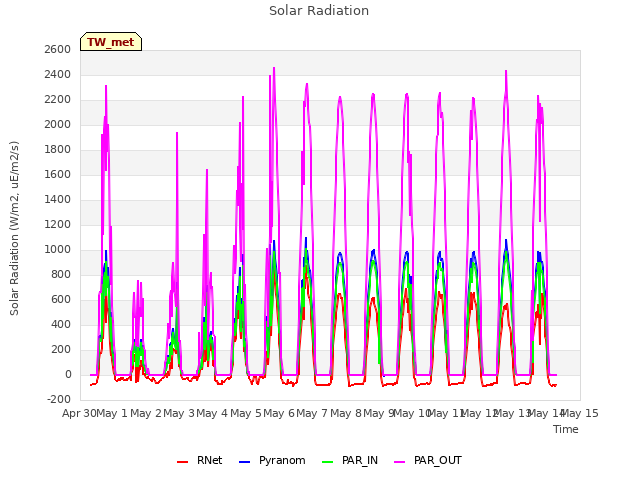
Task: Click the -200 y-axis tick label
Action: point(59,399)
